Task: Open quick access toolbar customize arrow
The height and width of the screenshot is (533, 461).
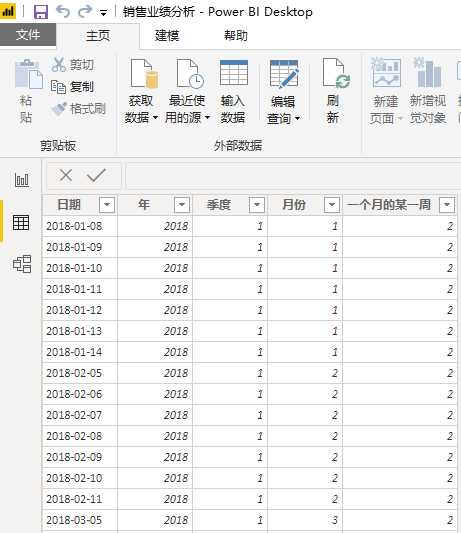Action: pos(103,13)
